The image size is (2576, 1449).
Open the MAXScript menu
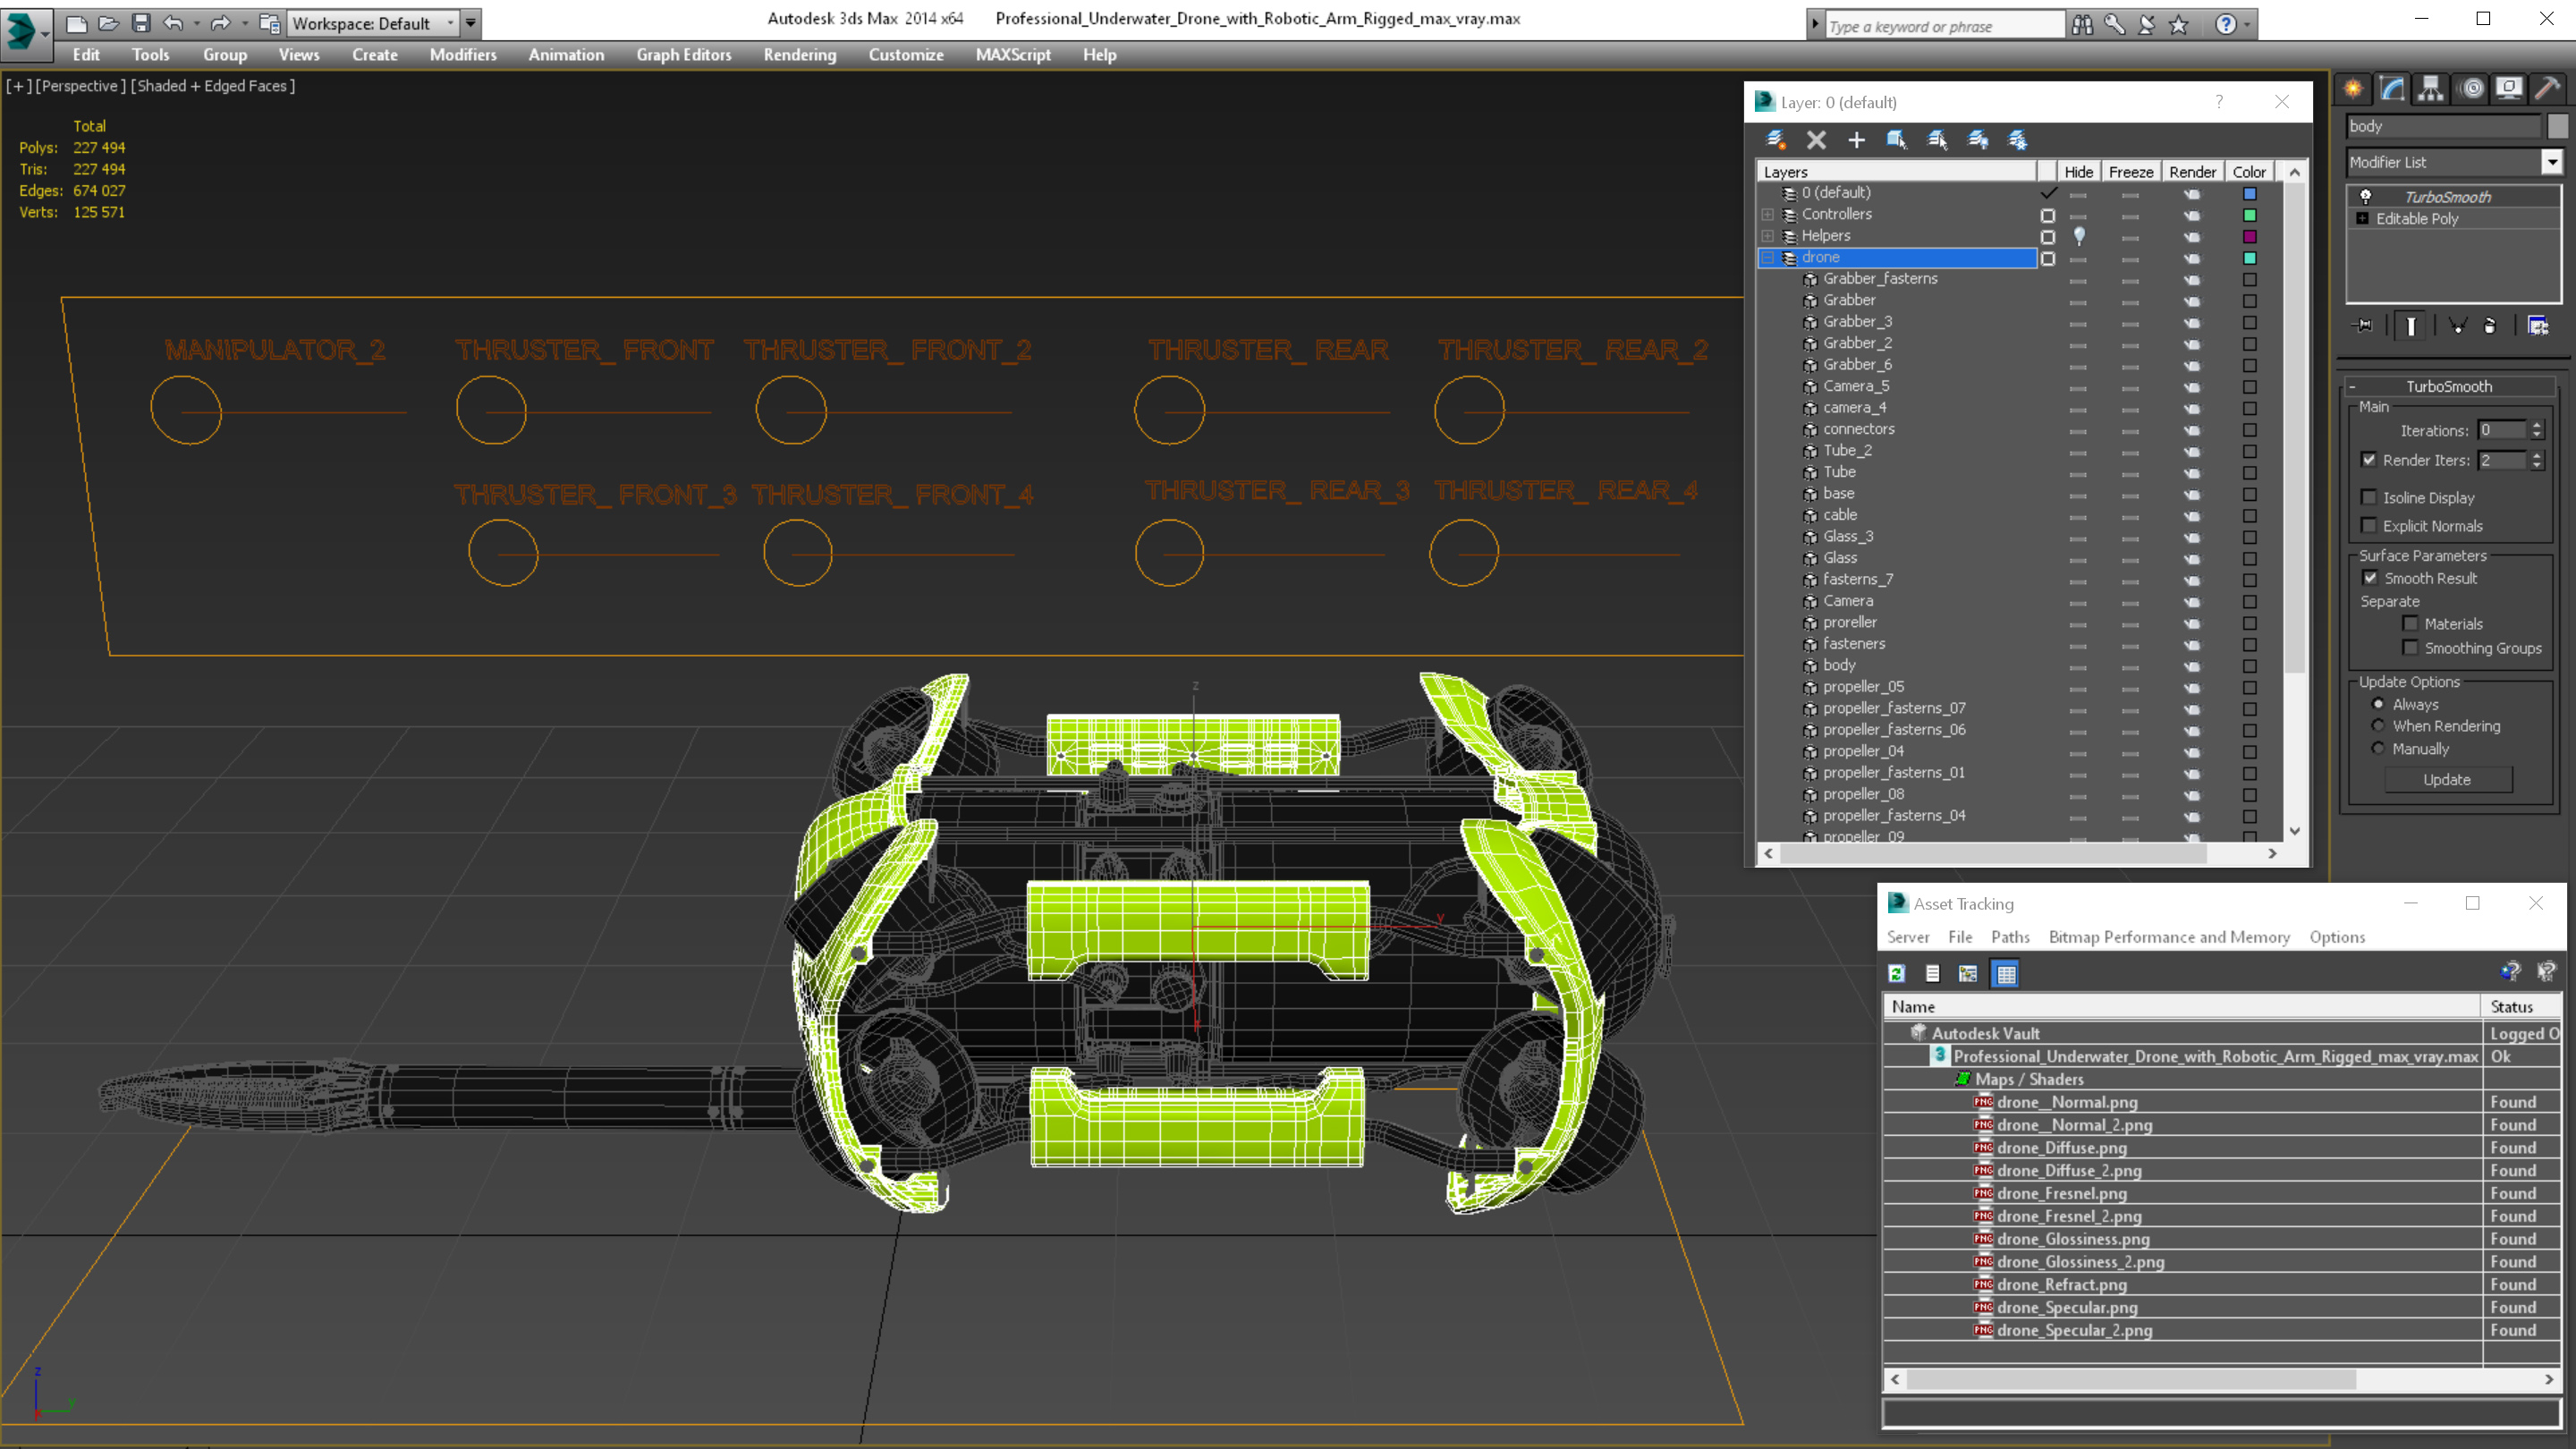point(1013,55)
